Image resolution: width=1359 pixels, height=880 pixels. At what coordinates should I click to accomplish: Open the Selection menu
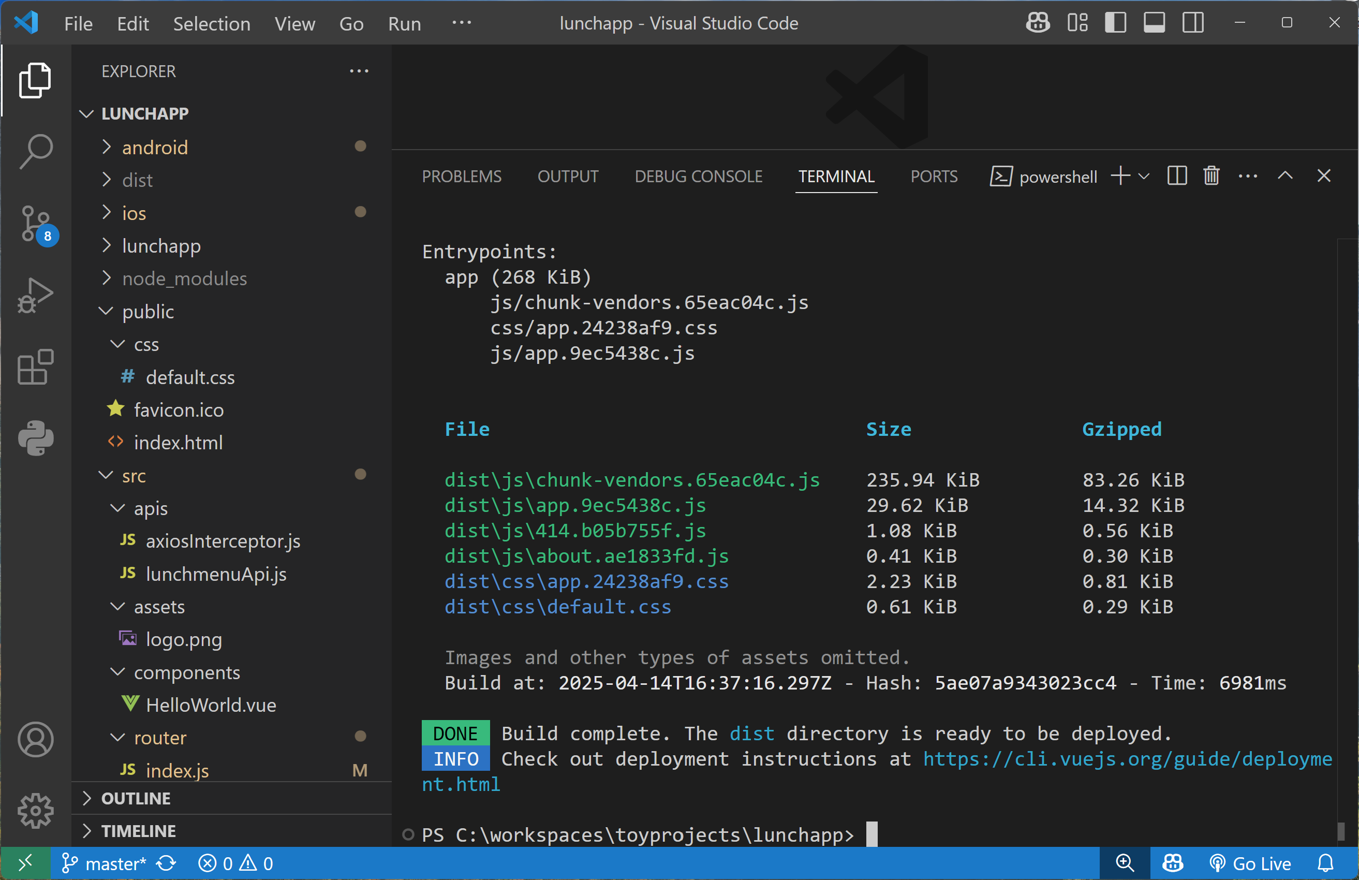point(212,23)
